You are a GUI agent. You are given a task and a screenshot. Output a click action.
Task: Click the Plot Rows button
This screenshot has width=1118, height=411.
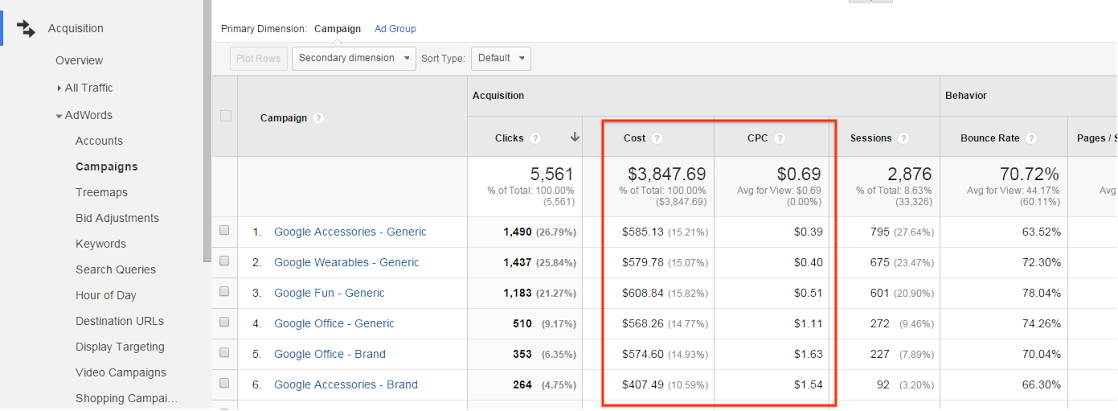click(x=258, y=58)
